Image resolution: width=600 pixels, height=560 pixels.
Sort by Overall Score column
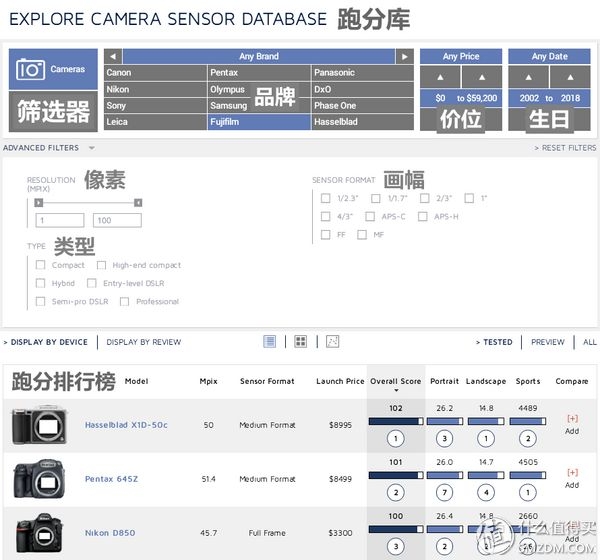(x=396, y=382)
